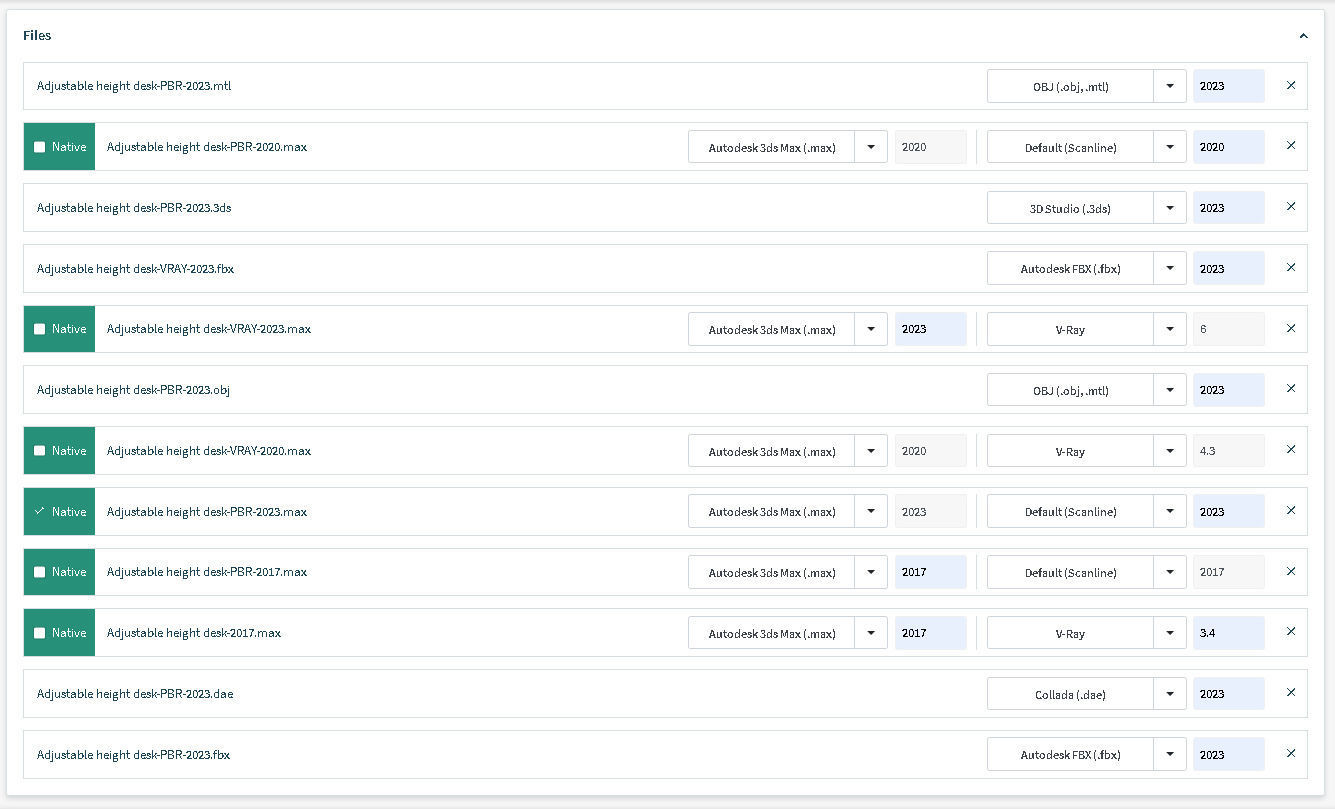The image size is (1335, 809).
Task: Remove the Adjustable height desk-VRAY-2020.max file
Action: click(x=1290, y=450)
